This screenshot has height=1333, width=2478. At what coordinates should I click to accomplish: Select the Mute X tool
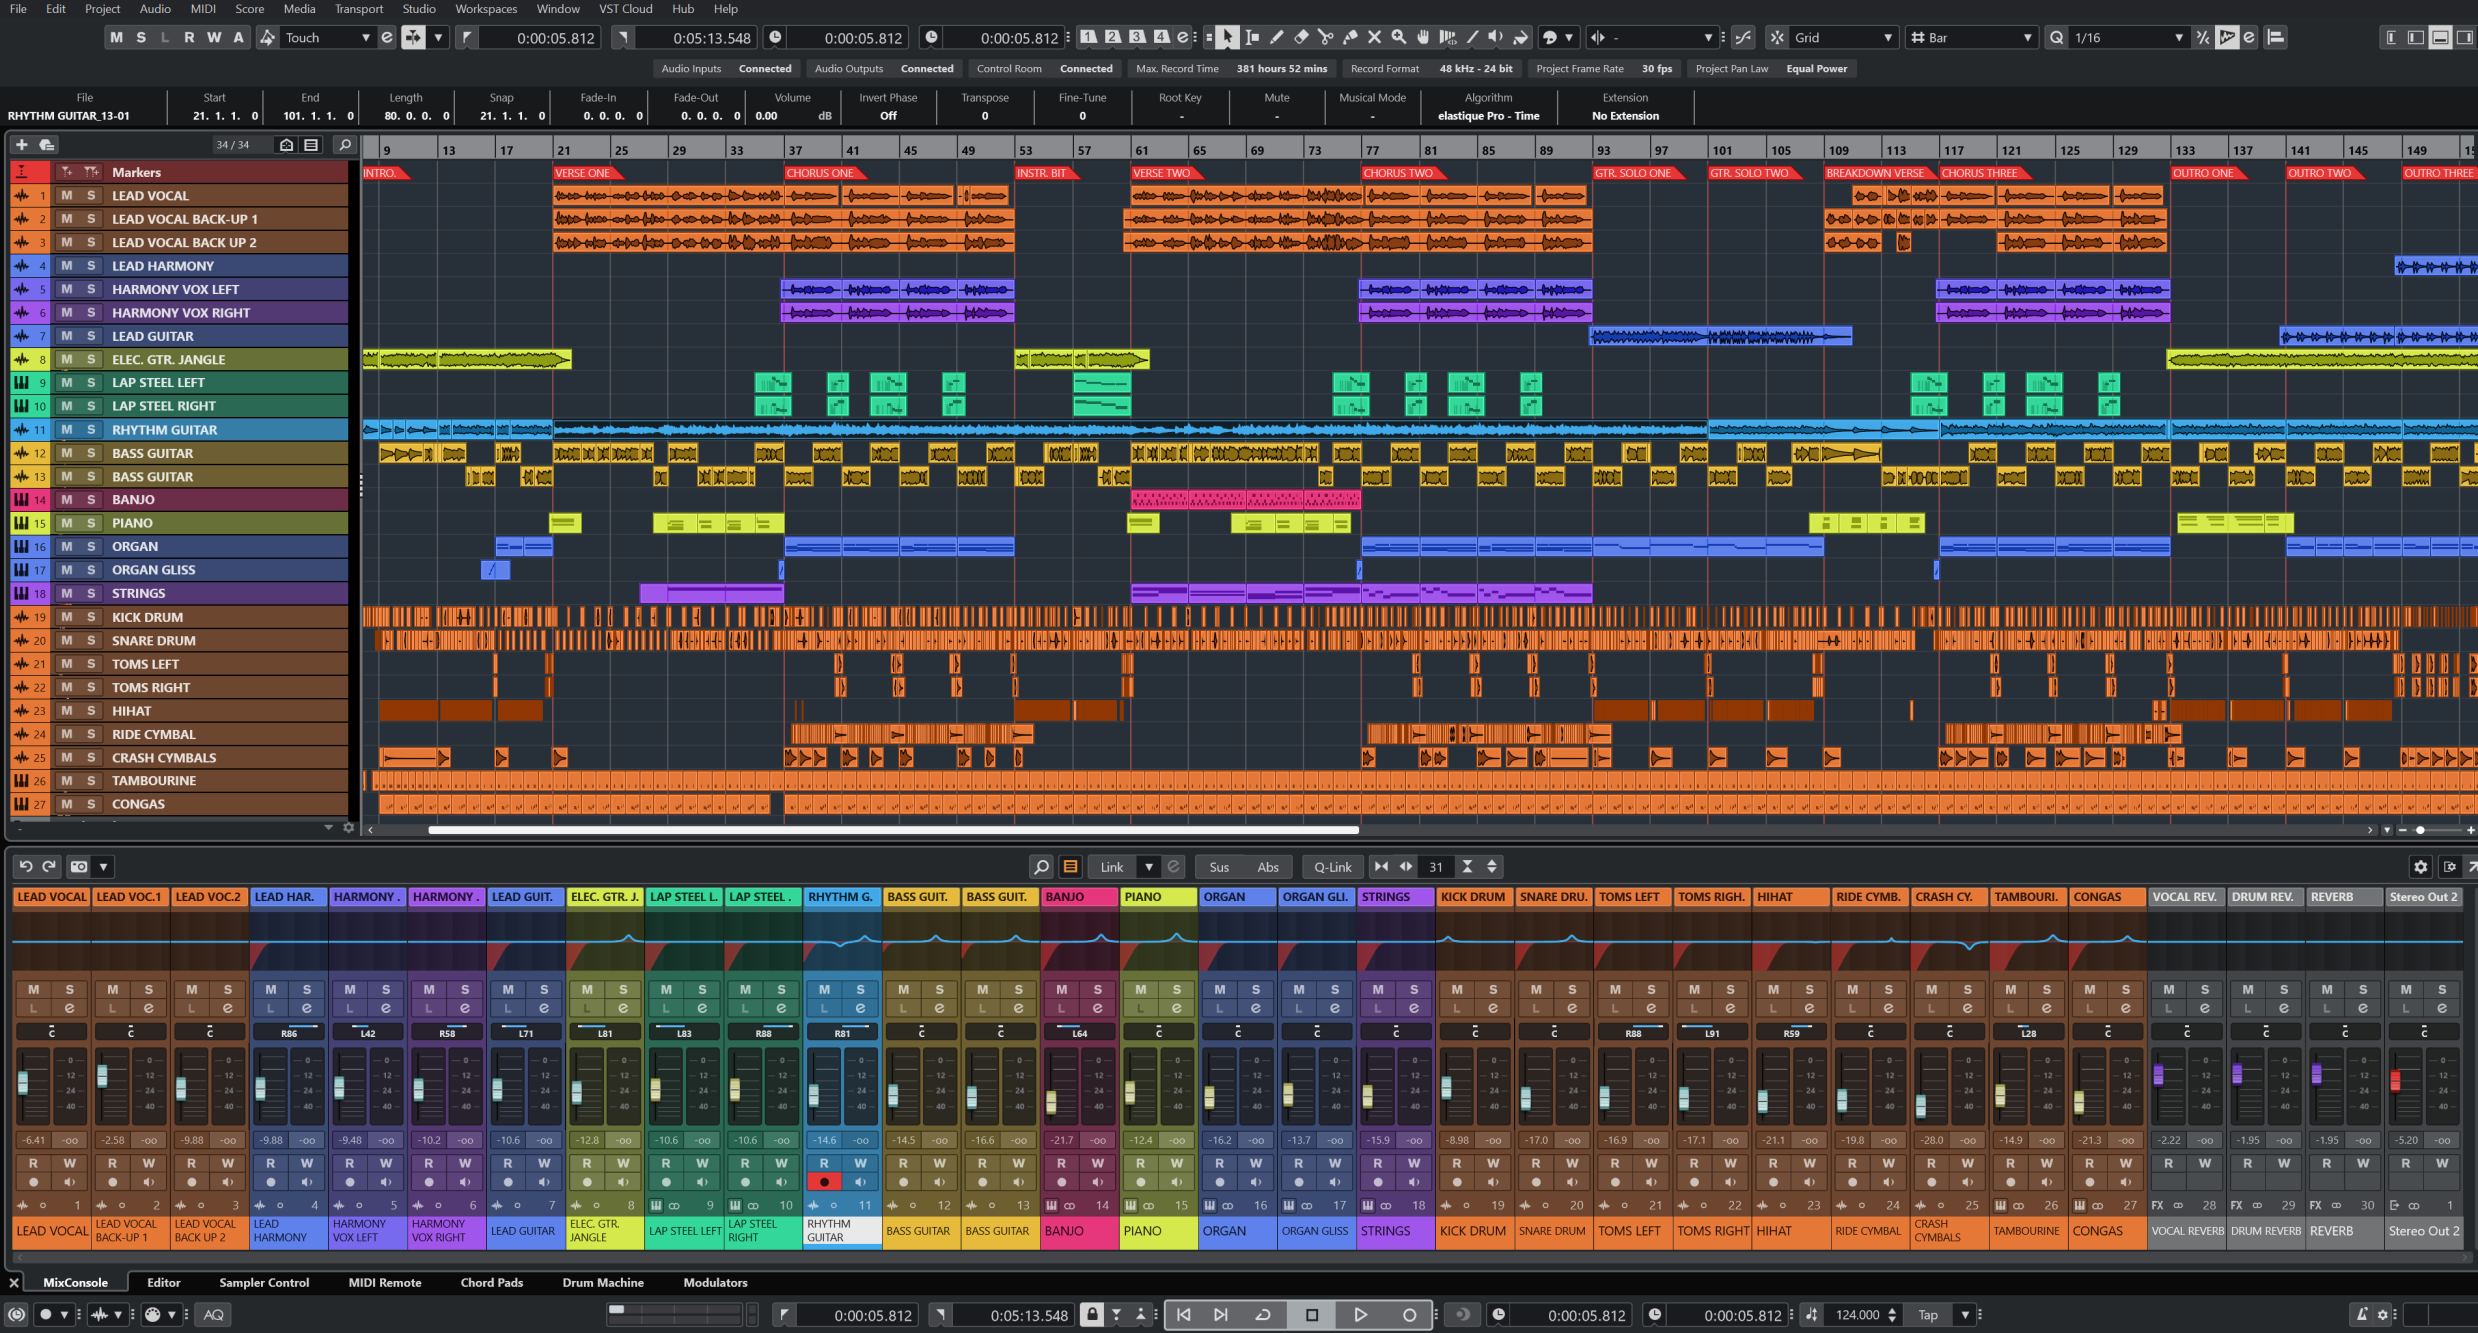1374,37
